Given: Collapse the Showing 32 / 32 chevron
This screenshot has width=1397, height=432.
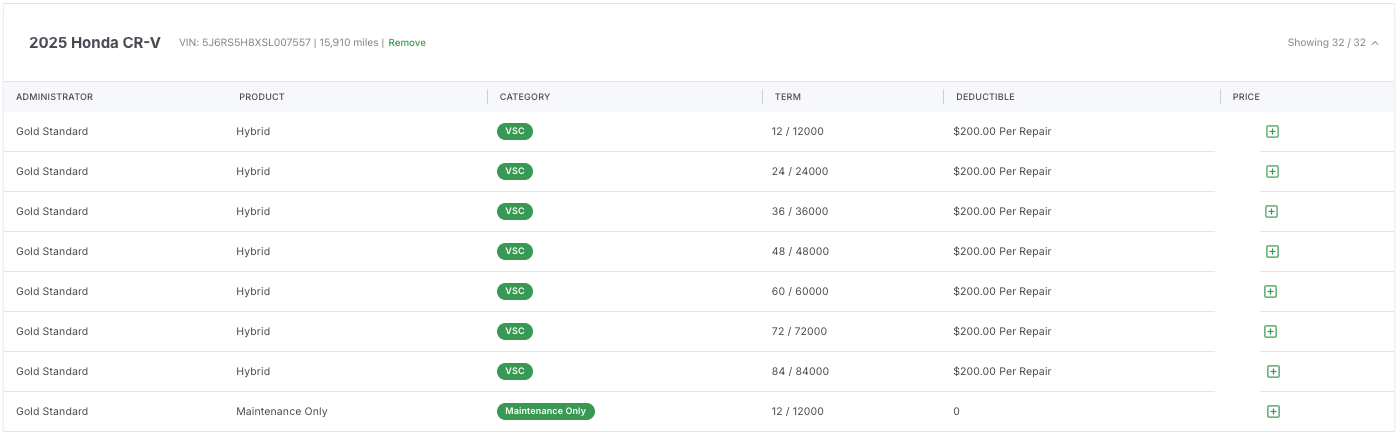Looking at the screenshot, I should point(1375,43).
